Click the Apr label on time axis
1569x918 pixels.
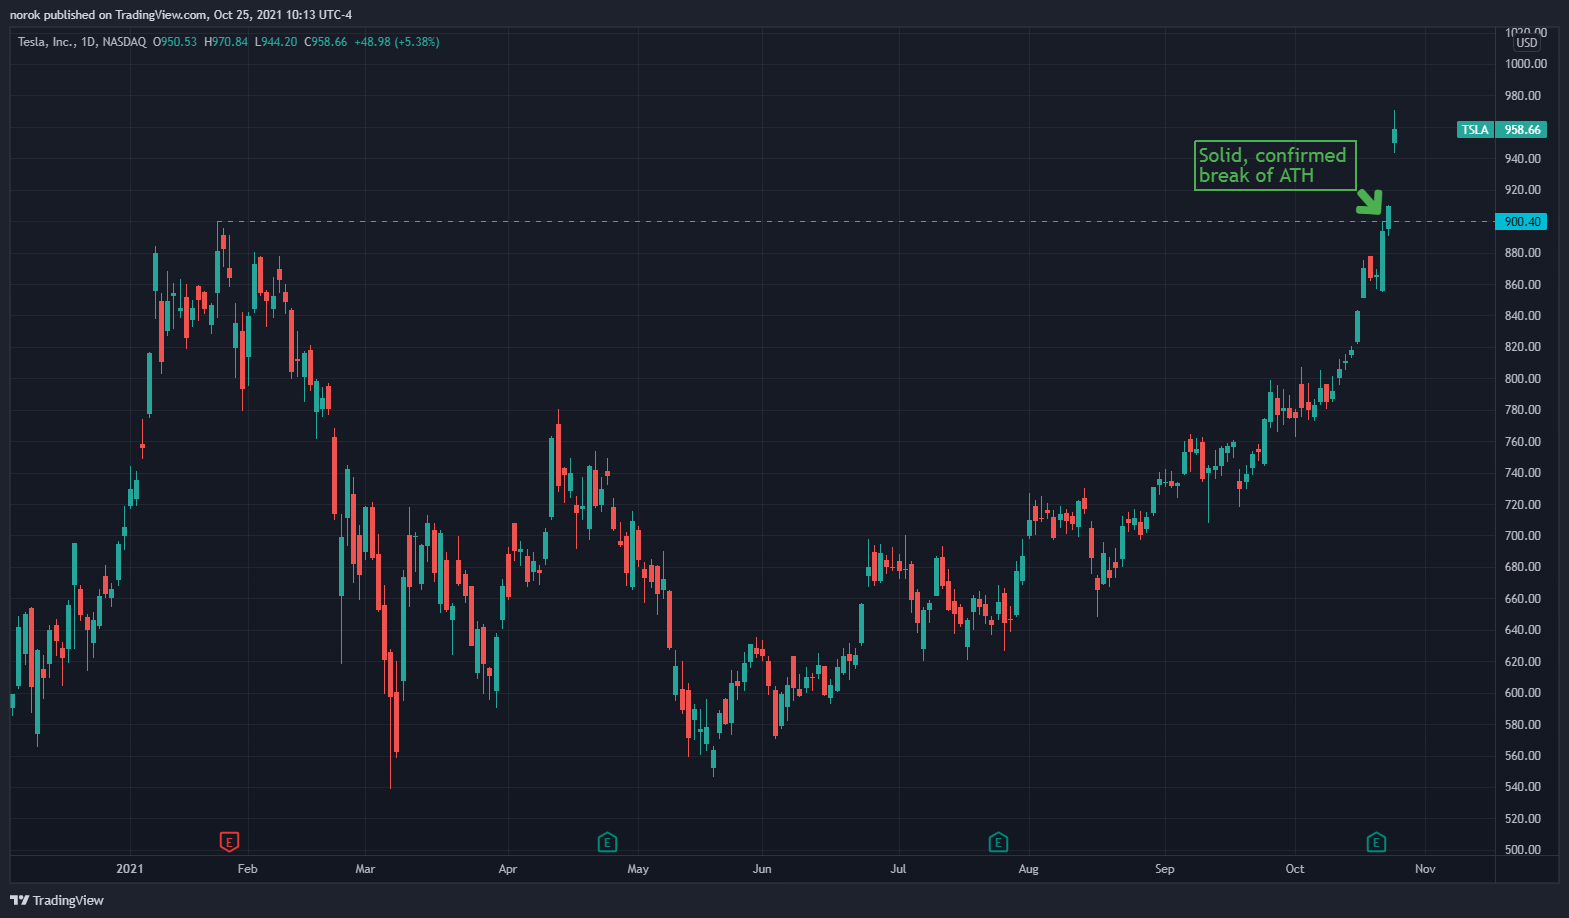click(x=508, y=869)
